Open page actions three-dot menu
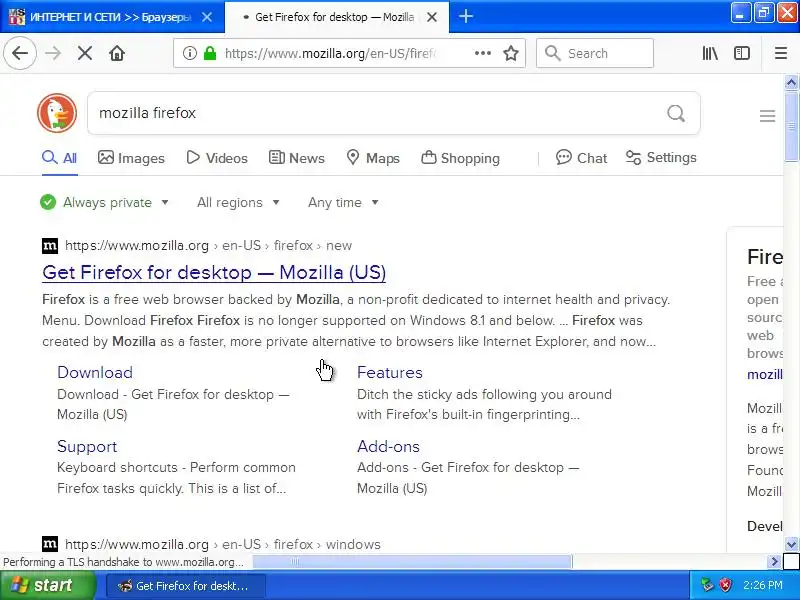The width and height of the screenshot is (800, 600). (483, 53)
